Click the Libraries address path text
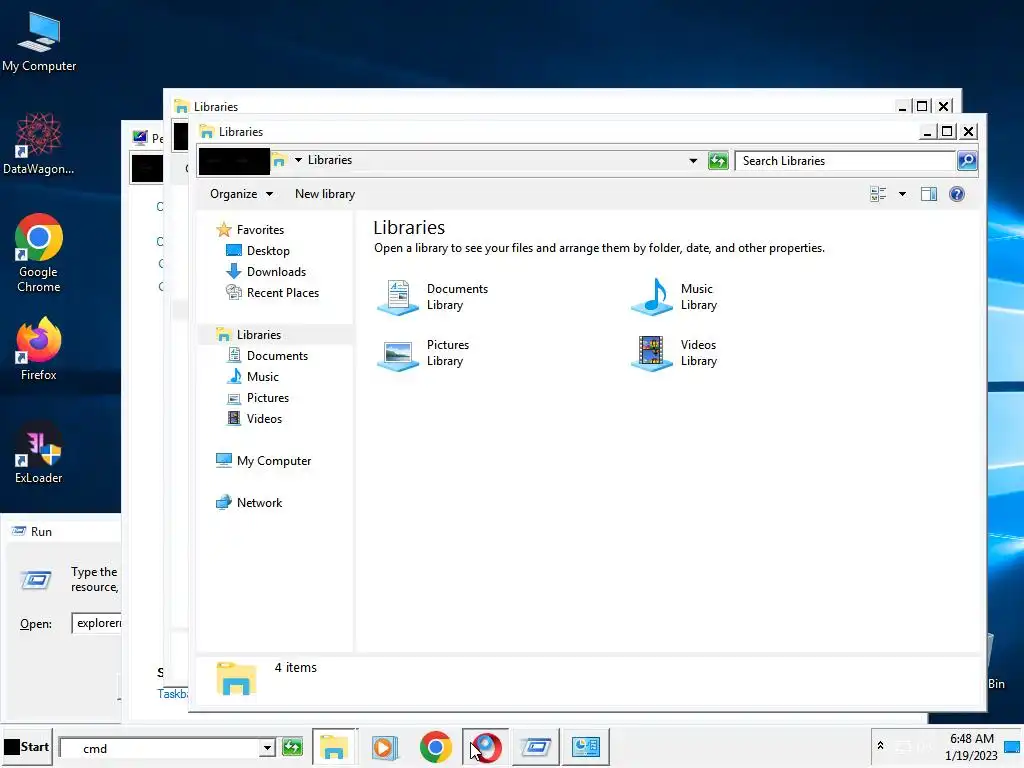1024x768 pixels. (330, 160)
